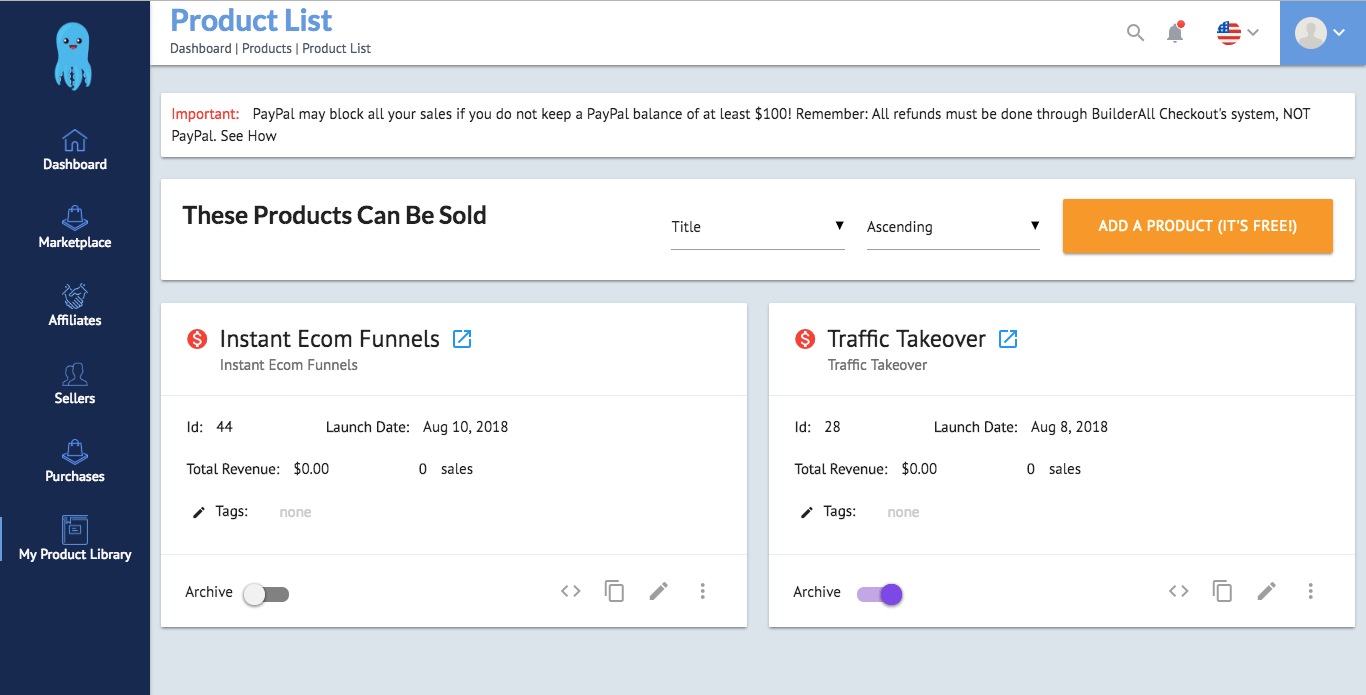Follow the See How link
This screenshot has height=695, width=1366.
(x=248, y=136)
